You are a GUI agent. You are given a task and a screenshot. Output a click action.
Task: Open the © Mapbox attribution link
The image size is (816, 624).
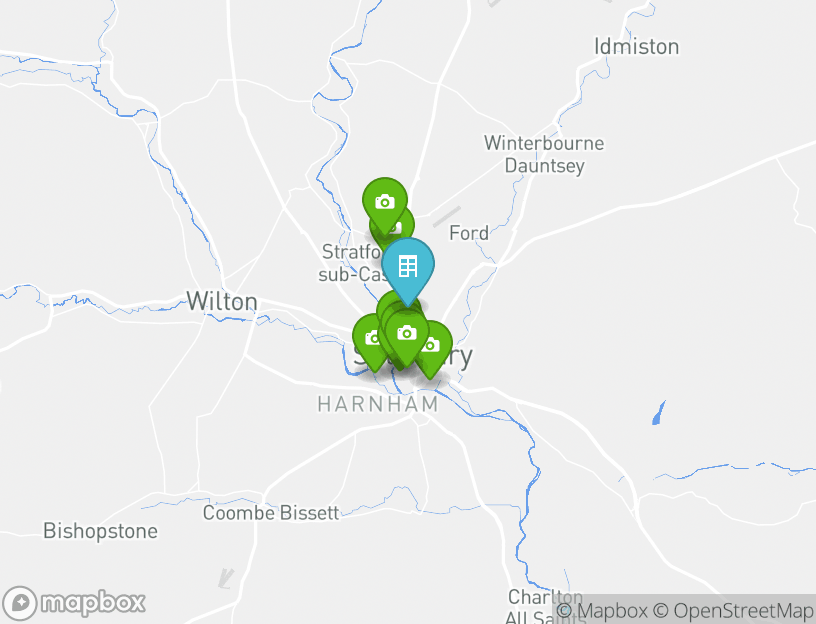602,610
